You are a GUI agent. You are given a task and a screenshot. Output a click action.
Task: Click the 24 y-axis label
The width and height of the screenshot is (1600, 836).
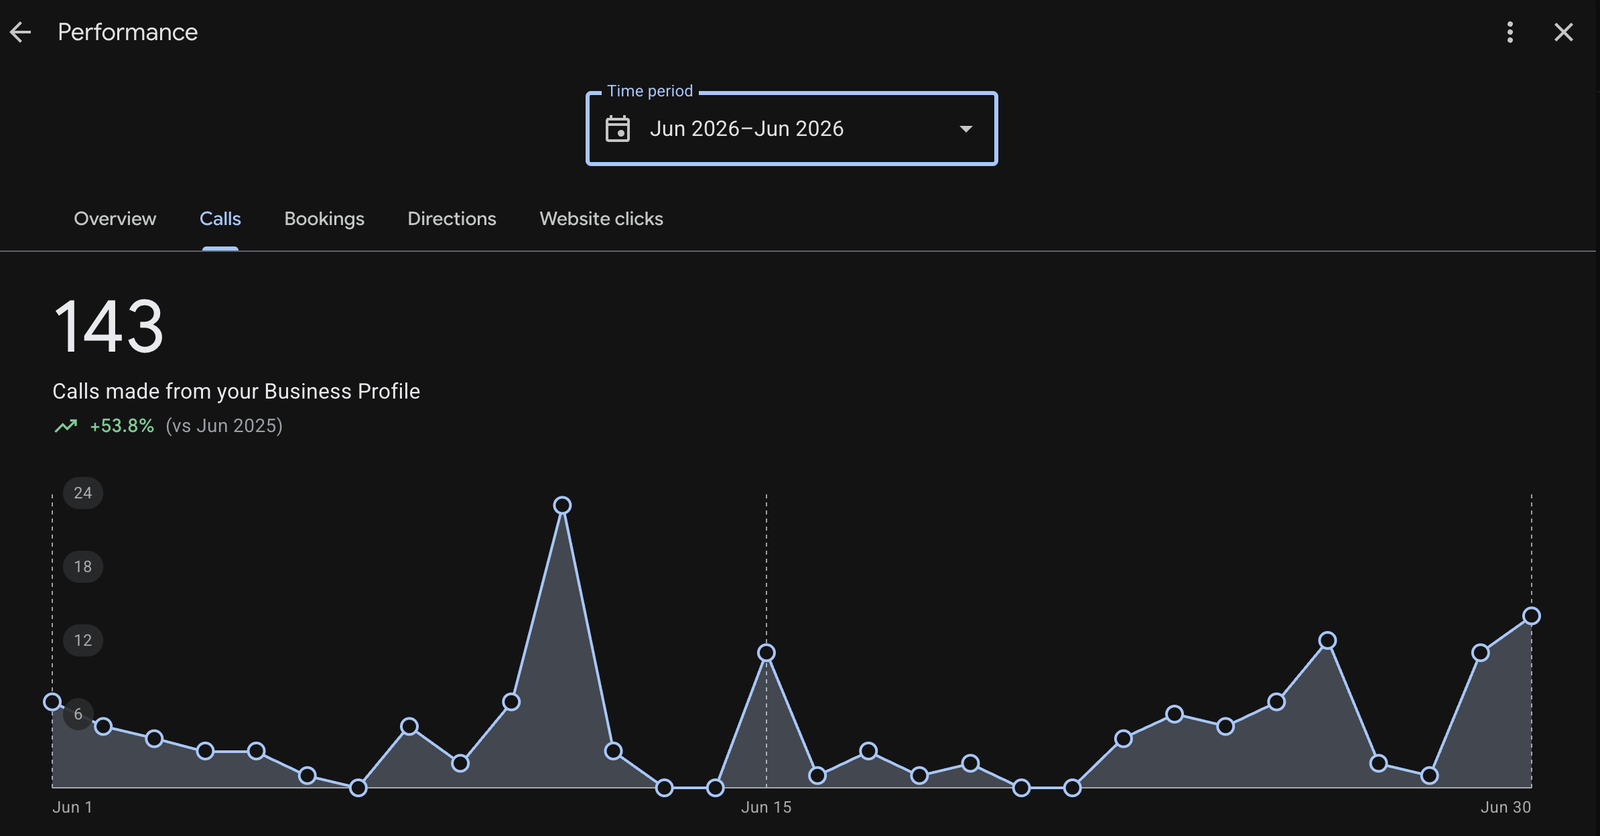point(83,493)
